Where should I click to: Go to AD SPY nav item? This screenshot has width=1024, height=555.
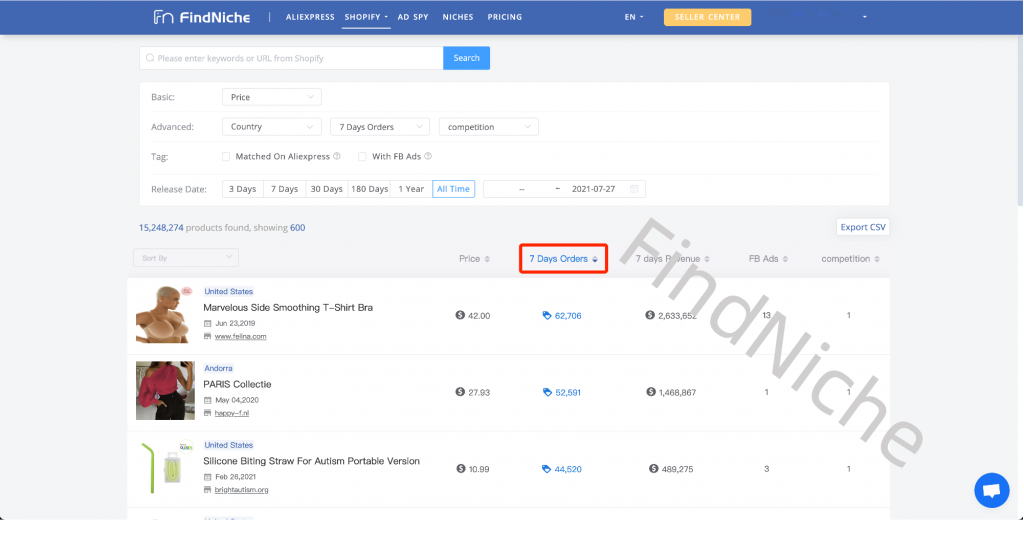[413, 17]
